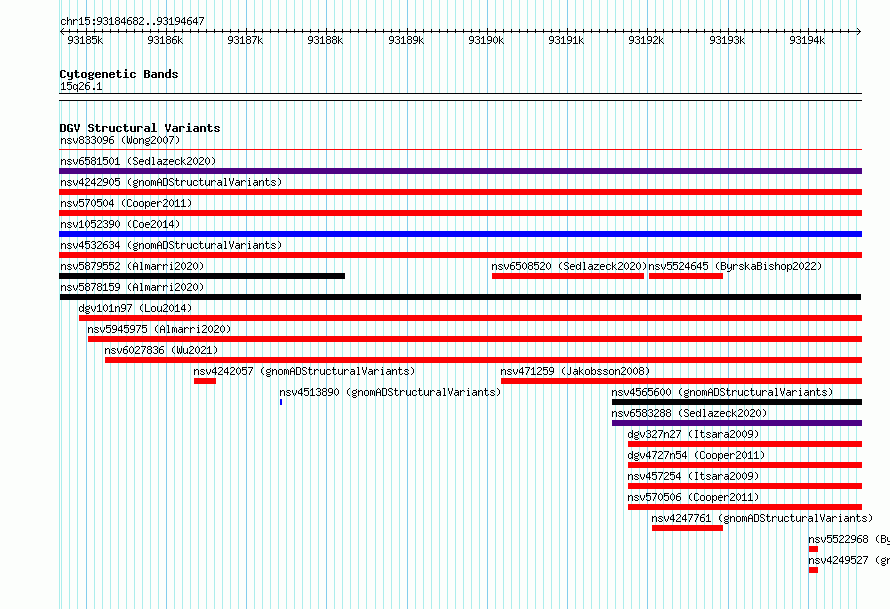Click the small red bar under nsv4242057
This screenshot has height=609, width=890.
(205, 381)
